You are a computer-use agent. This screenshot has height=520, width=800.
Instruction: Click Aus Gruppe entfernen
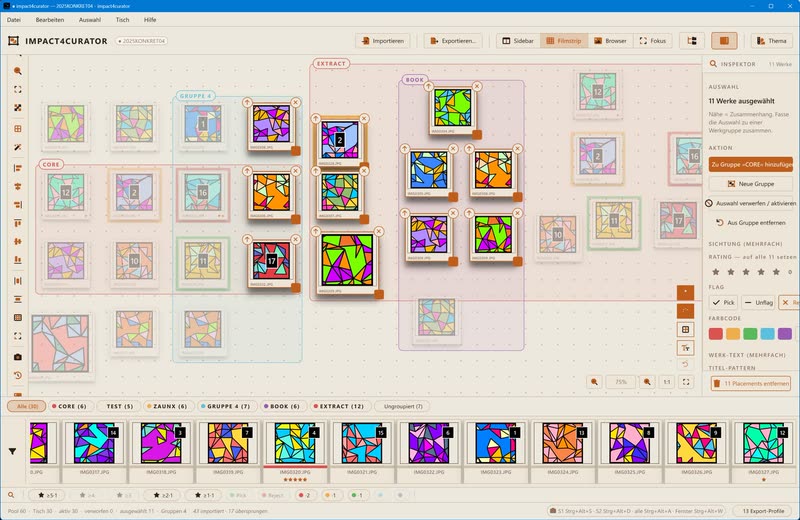[751, 222]
